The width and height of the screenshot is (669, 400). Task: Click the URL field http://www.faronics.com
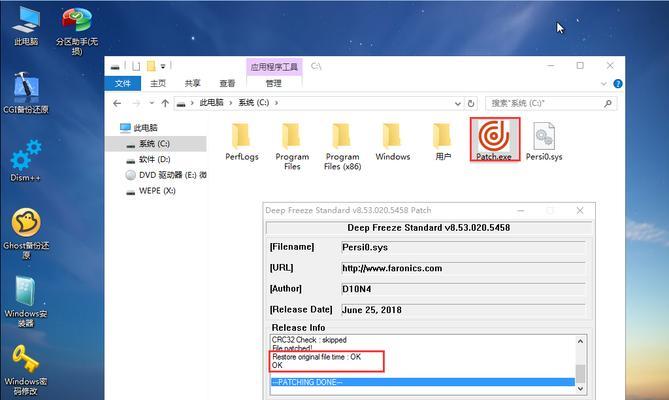(463, 268)
